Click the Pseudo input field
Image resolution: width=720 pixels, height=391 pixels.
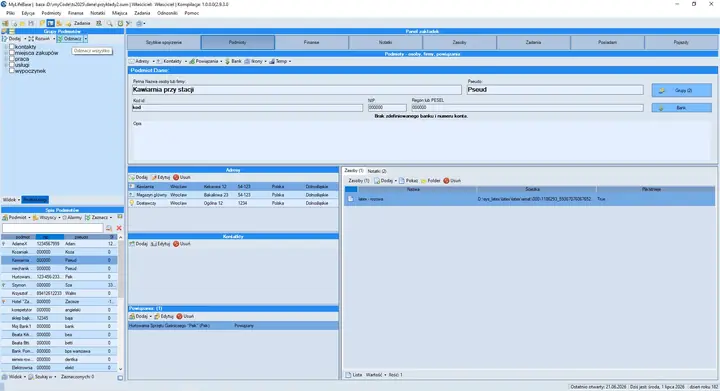555,90
